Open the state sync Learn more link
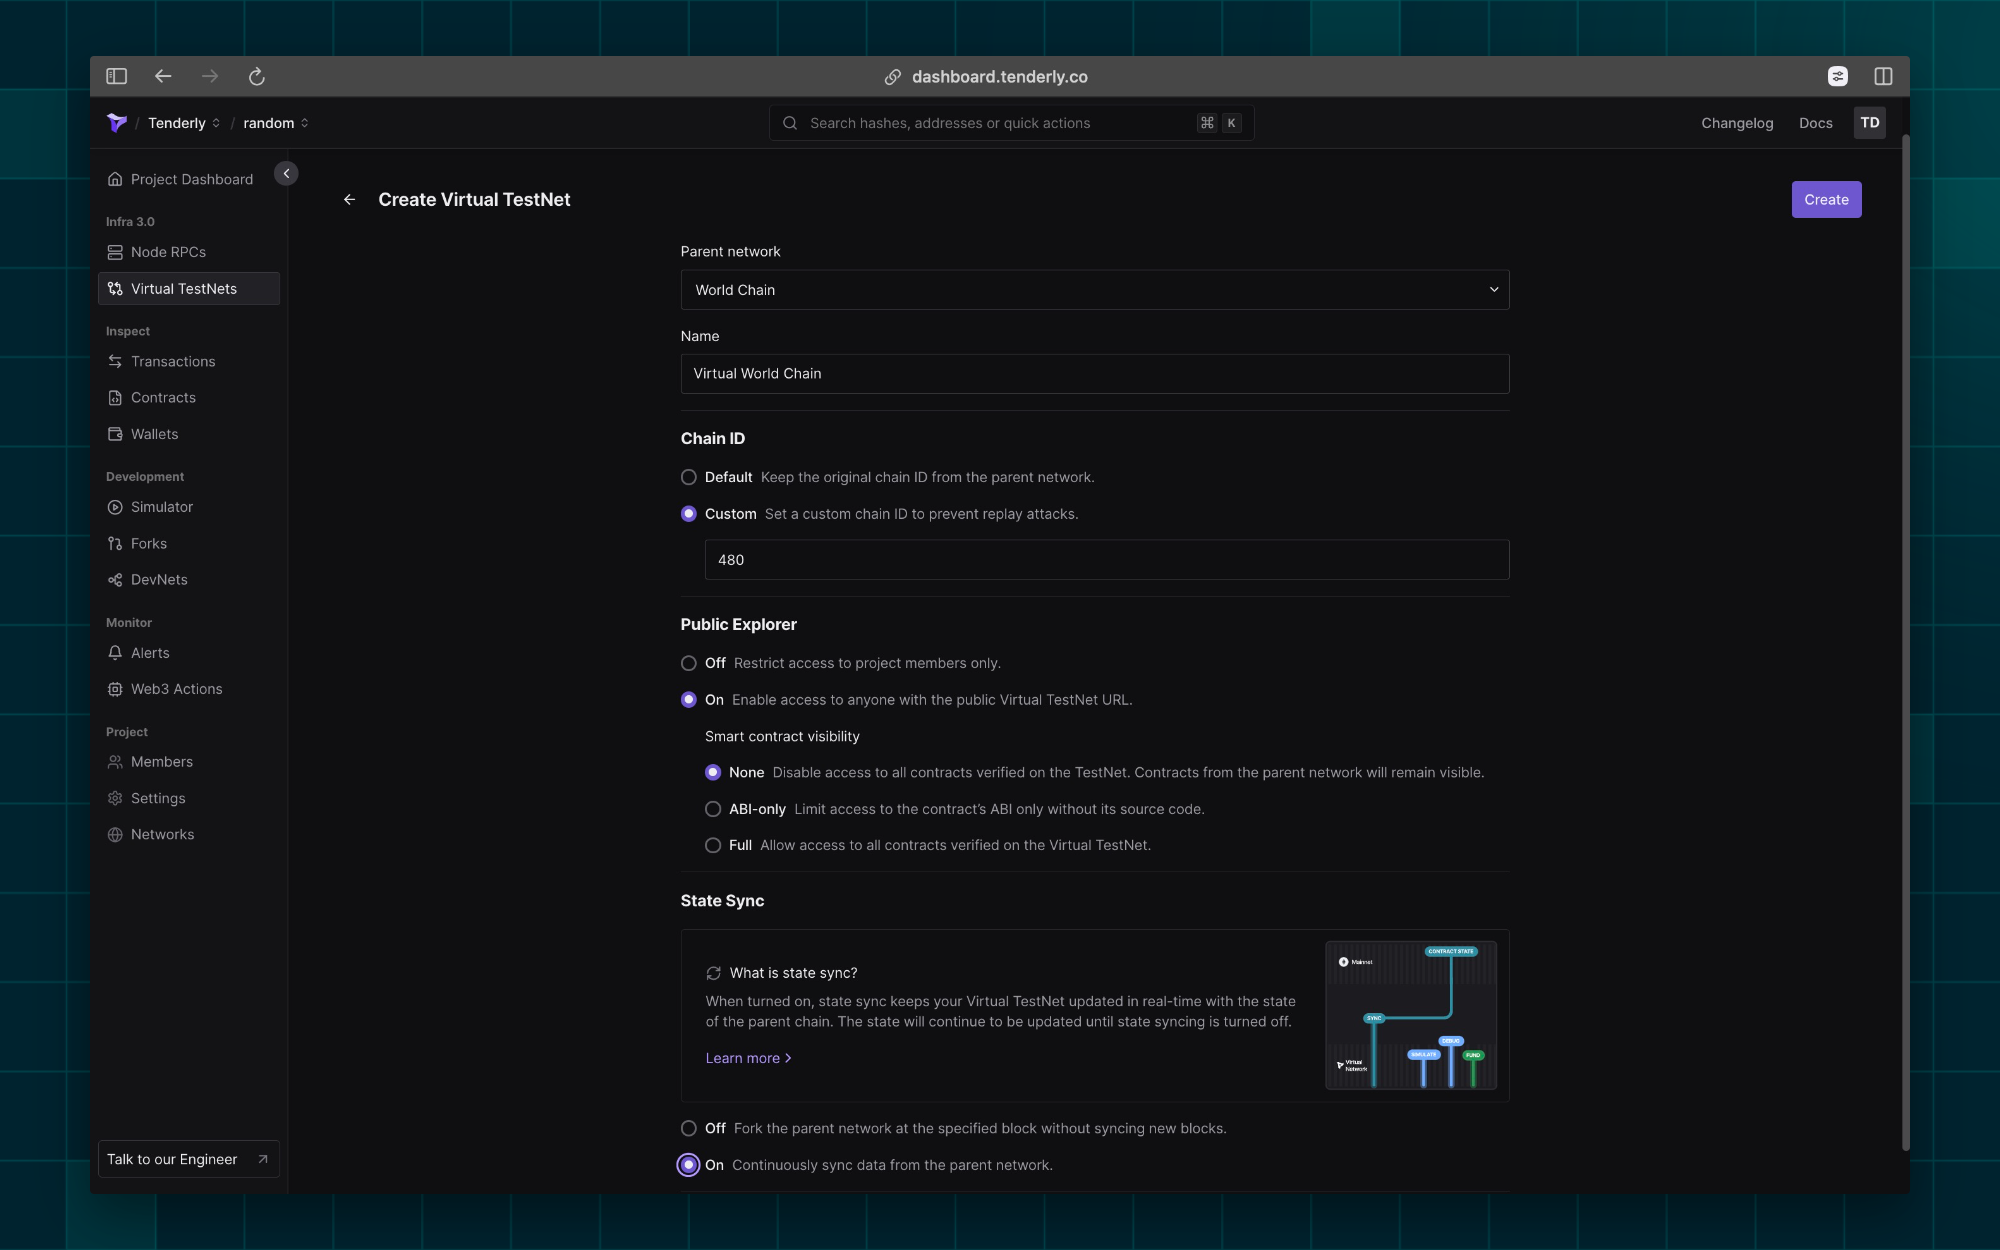2000x1250 pixels. tap(748, 1057)
